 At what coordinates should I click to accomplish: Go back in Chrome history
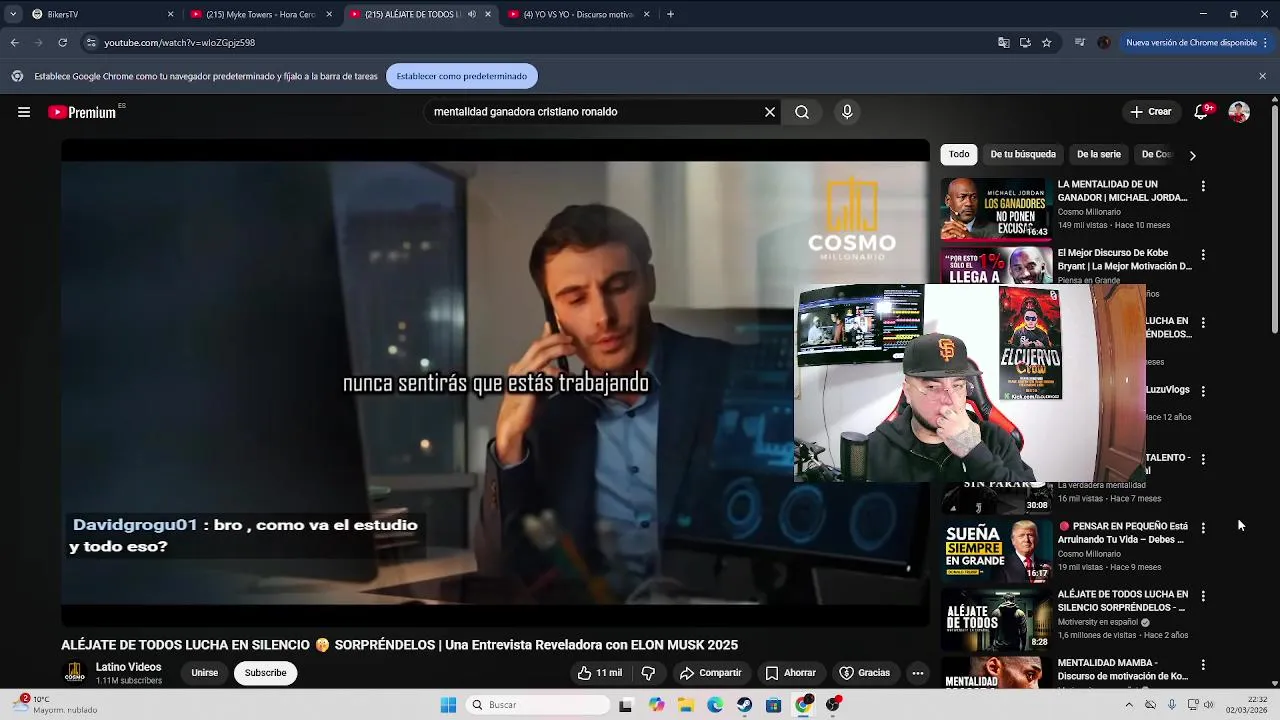coord(14,43)
